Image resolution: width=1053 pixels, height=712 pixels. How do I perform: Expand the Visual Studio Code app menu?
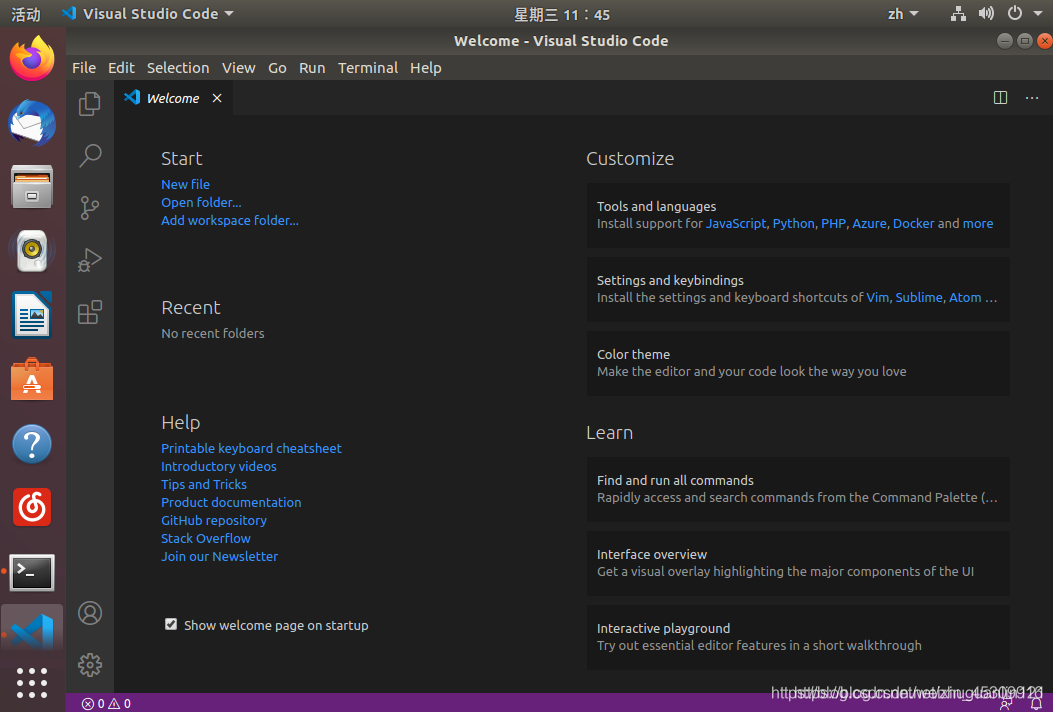click(x=148, y=13)
